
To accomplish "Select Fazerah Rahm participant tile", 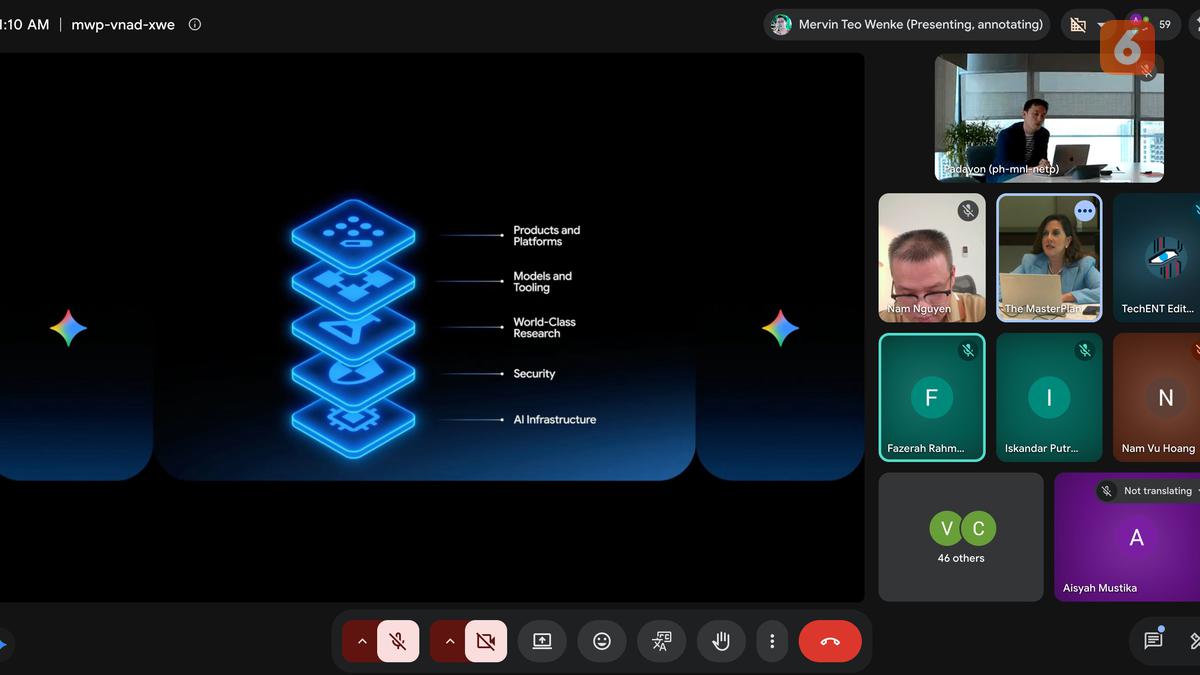I will (x=932, y=397).
